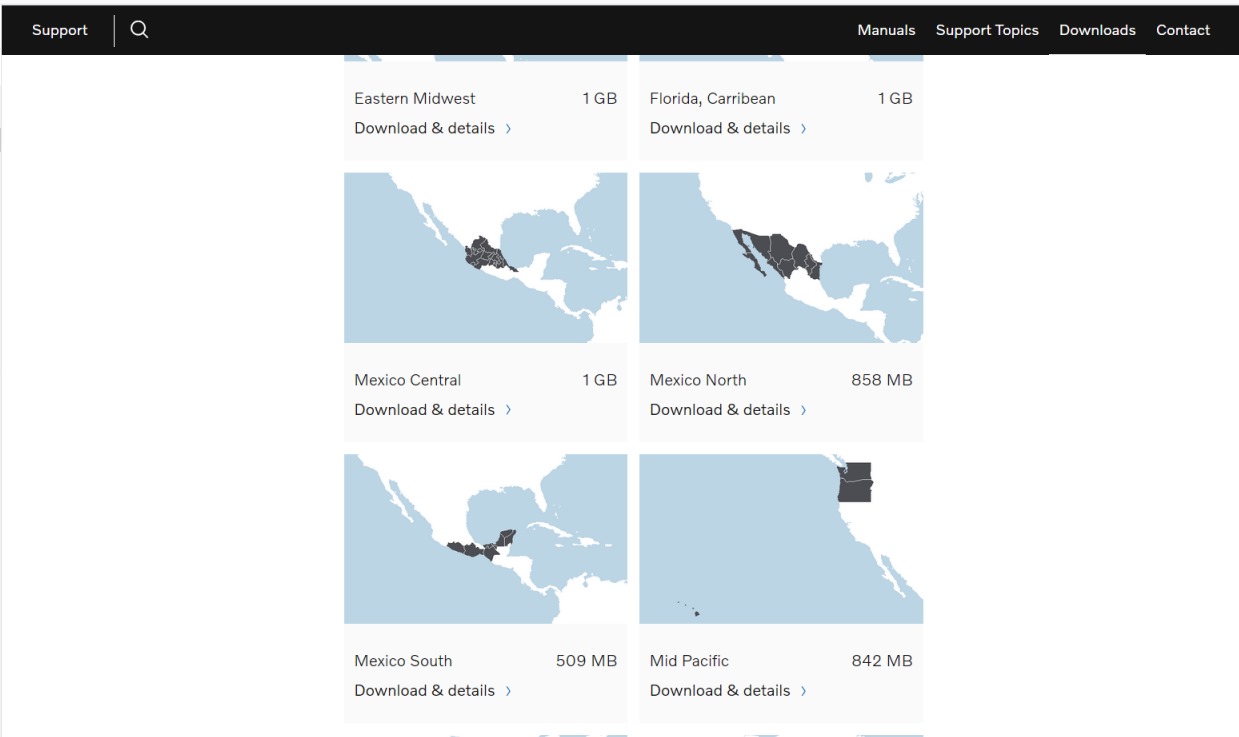1239x737 pixels.
Task: Click the Mid Pacific map thumbnail
Action: (781, 539)
